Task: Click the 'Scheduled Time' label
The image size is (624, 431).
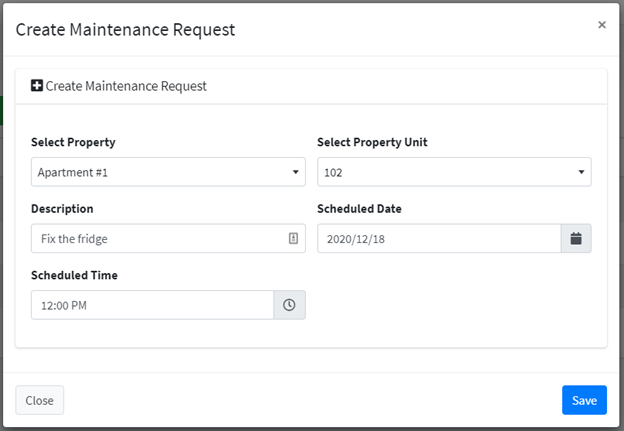Action: 74,275
